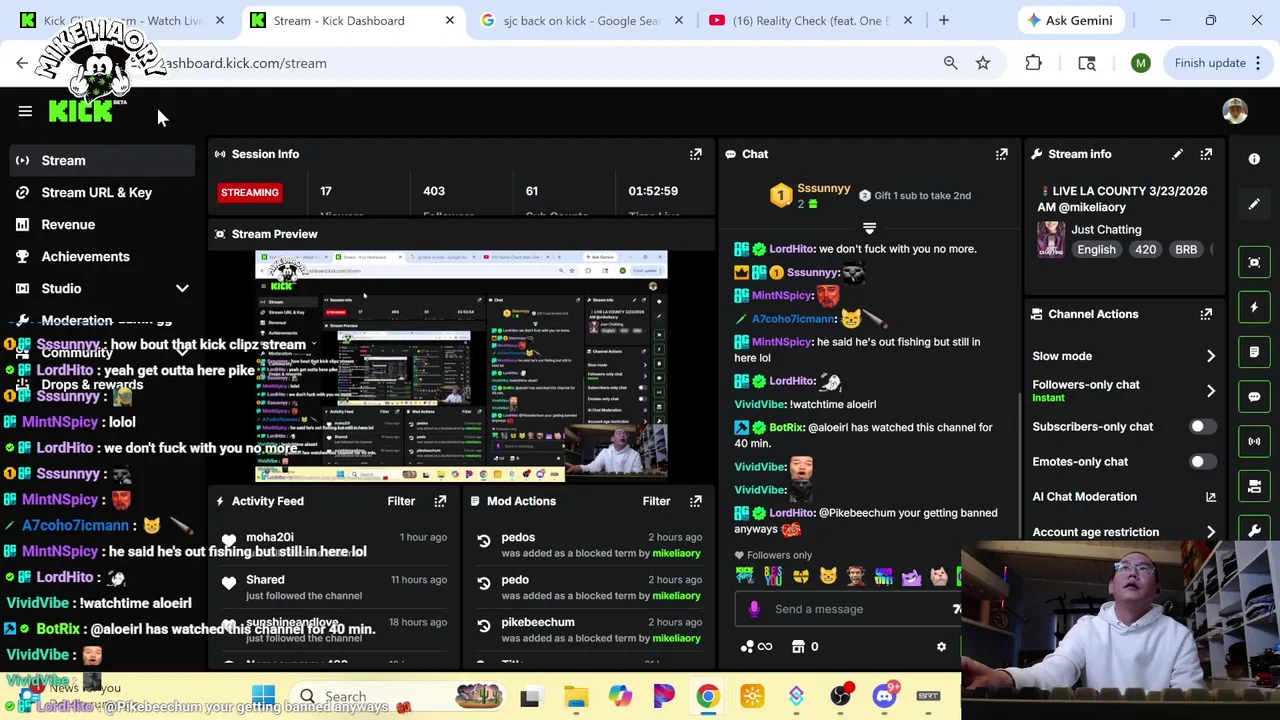Pop out the Session Info panel
The height and width of the screenshot is (720, 1280).
click(695, 154)
